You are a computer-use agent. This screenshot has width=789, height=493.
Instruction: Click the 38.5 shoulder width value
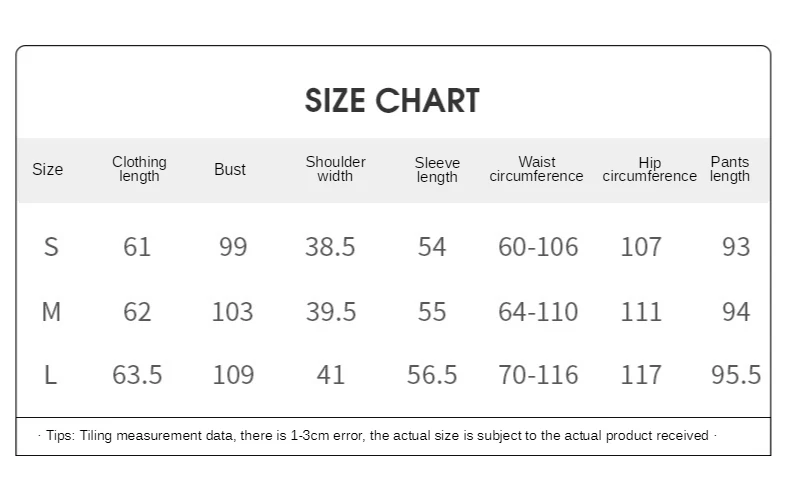click(x=331, y=247)
